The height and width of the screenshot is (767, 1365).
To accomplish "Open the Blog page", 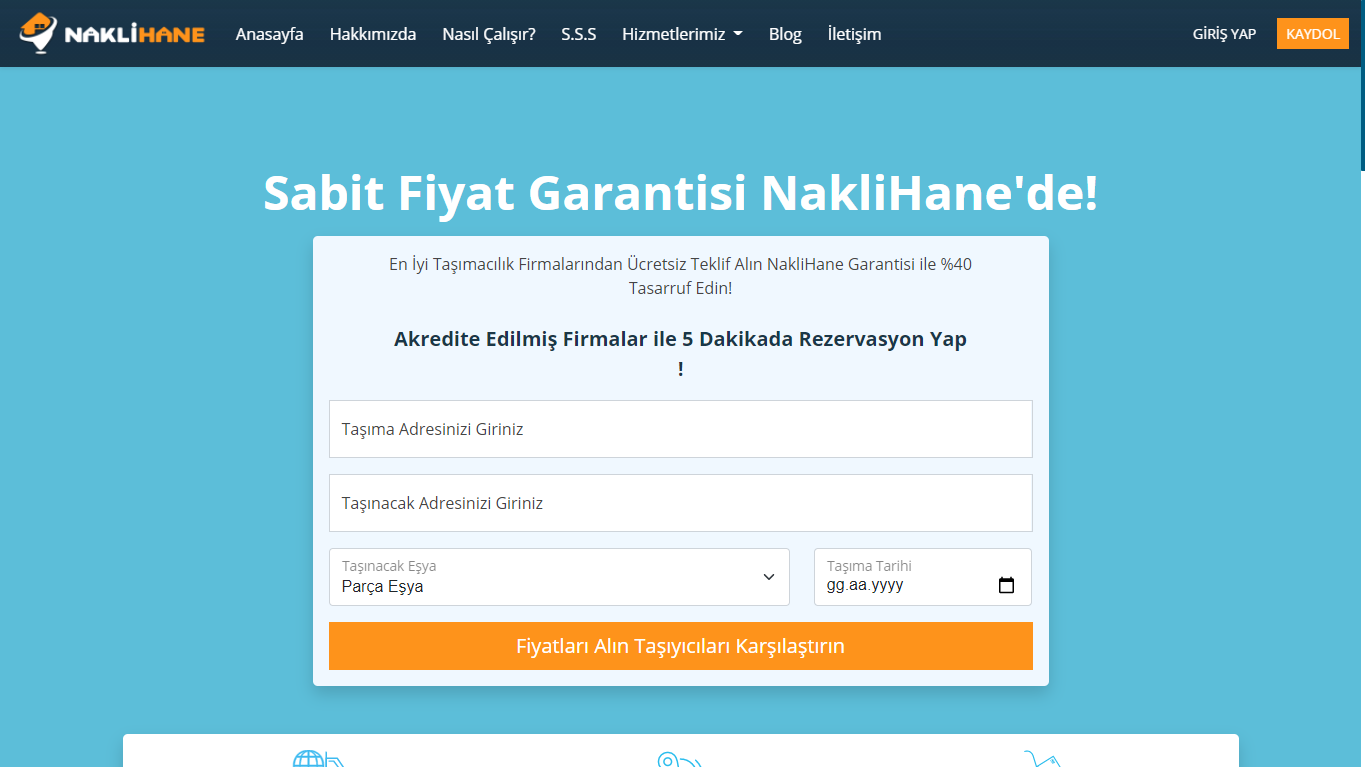I will pyautogui.click(x=784, y=34).
